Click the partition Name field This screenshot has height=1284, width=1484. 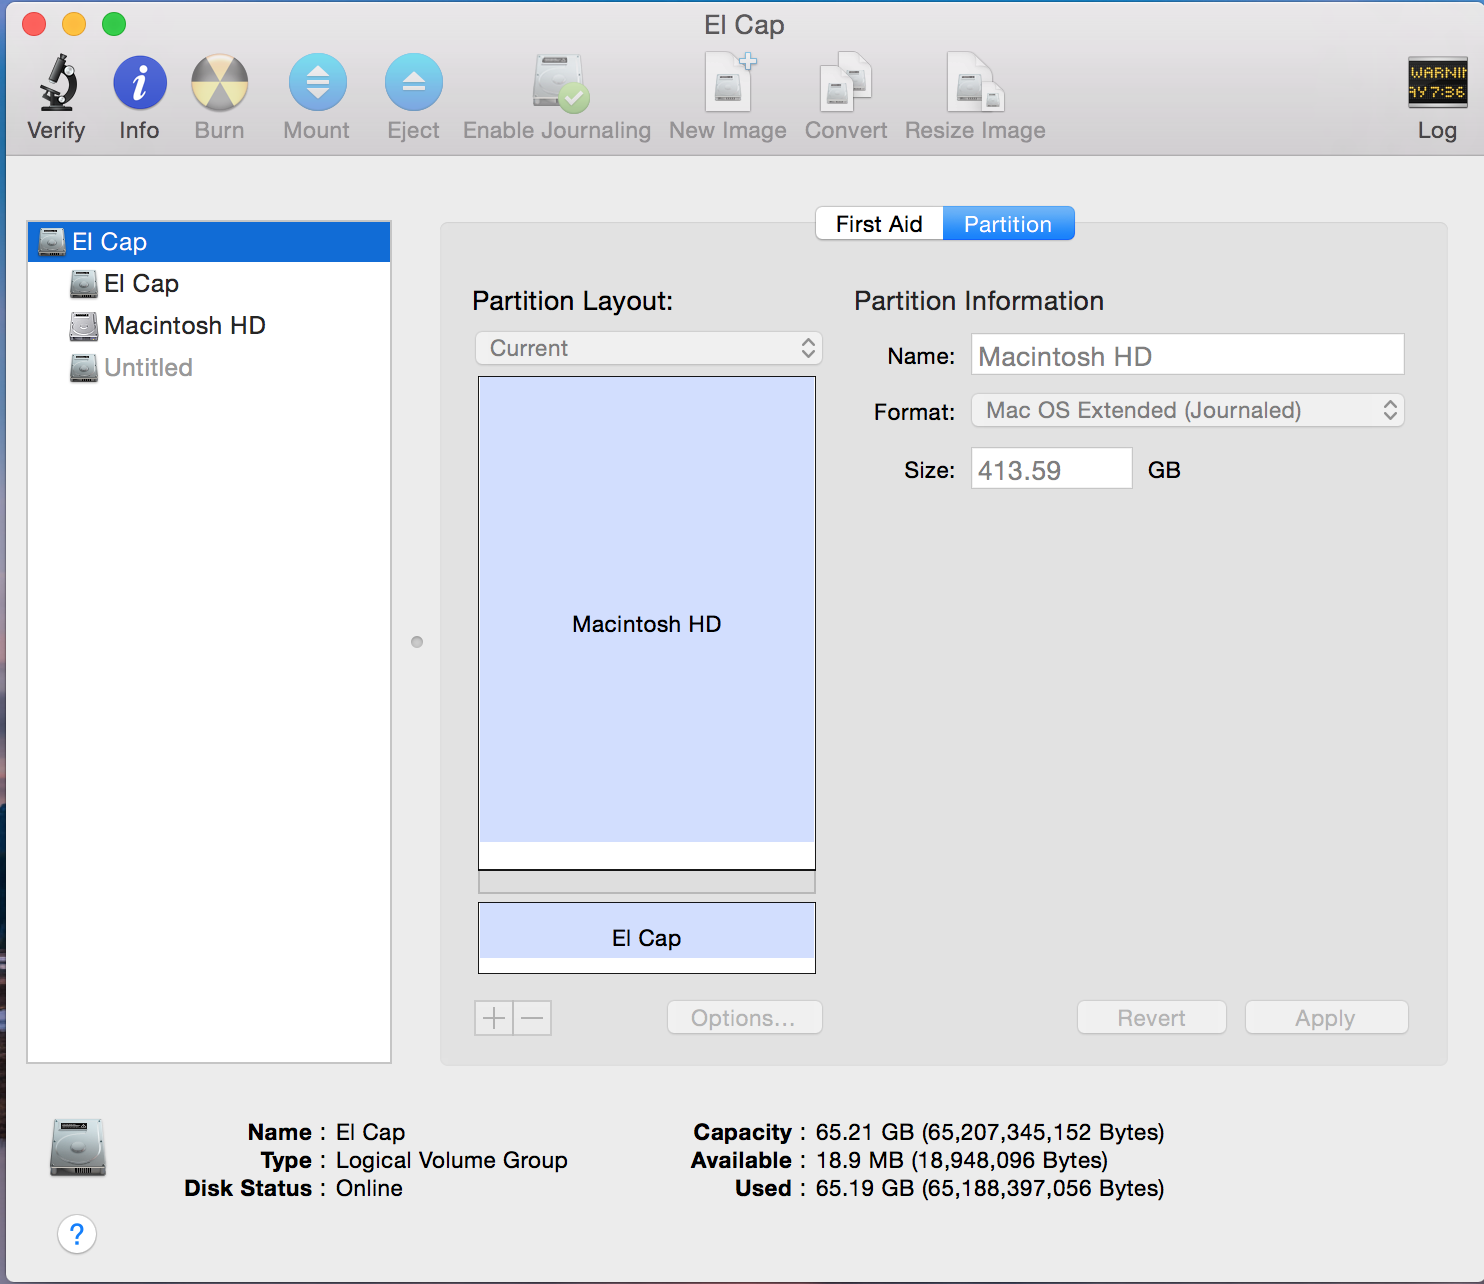coord(1188,356)
